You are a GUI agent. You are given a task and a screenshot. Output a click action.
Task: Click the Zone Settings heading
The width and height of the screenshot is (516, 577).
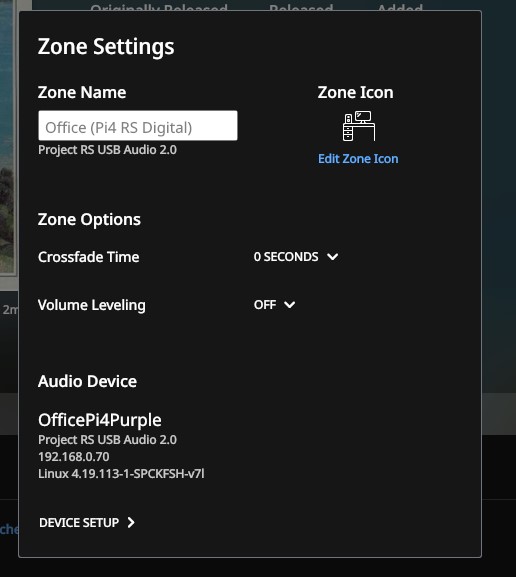point(106,47)
